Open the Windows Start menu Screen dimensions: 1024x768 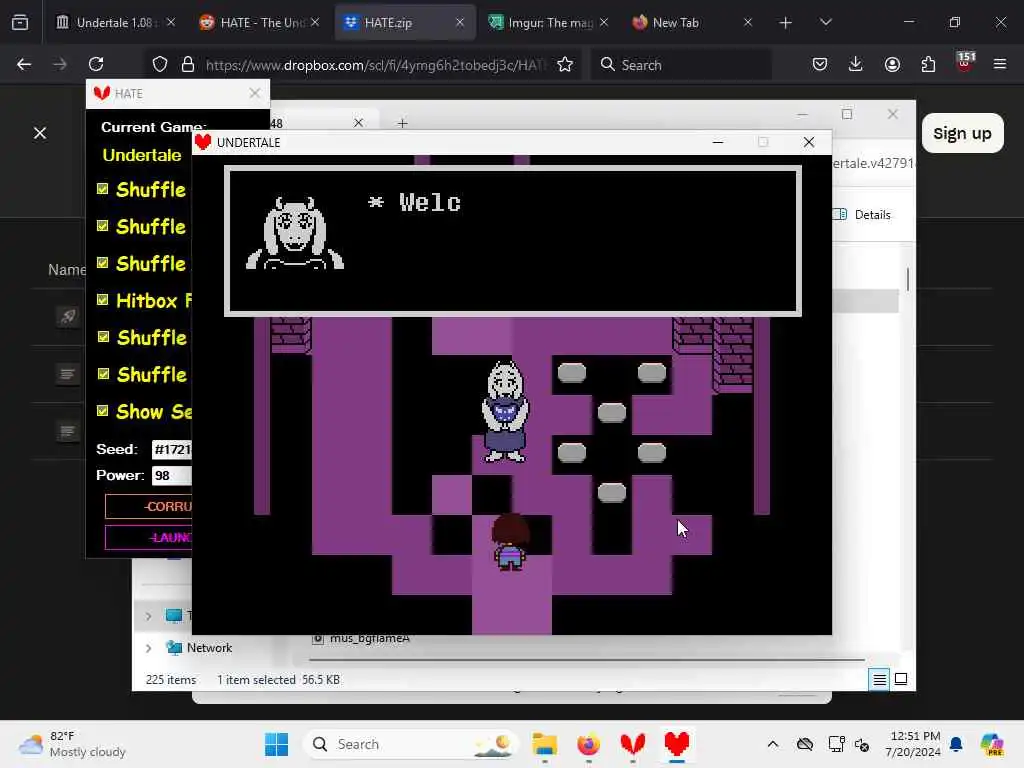click(276, 744)
